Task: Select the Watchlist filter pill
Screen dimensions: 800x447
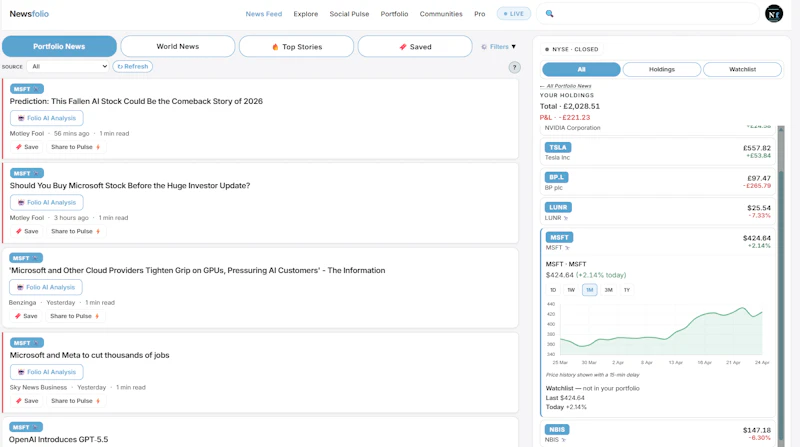Action: click(742, 69)
